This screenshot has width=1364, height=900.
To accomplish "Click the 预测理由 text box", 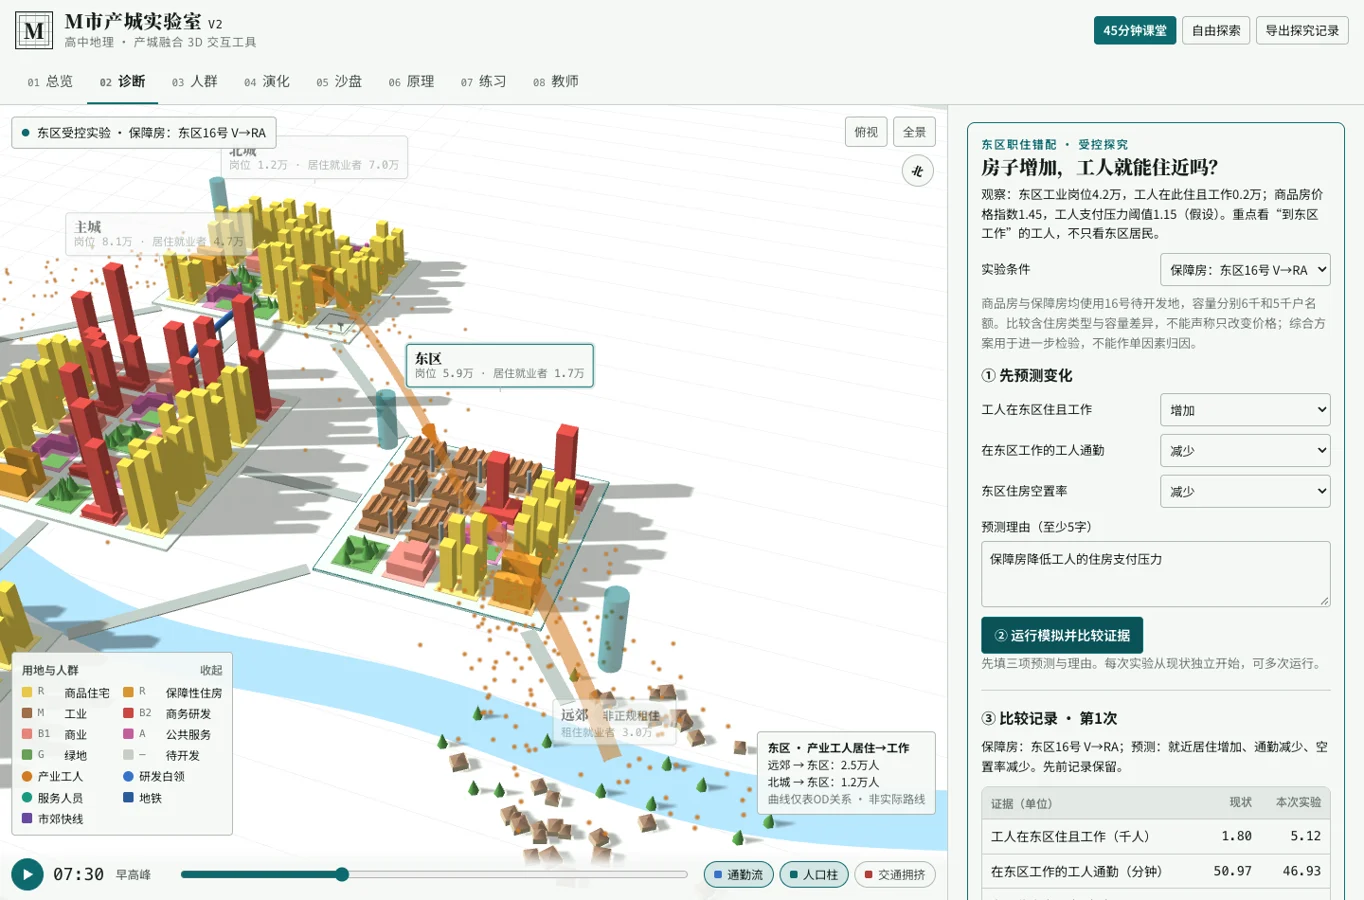I will [x=1155, y=574].
